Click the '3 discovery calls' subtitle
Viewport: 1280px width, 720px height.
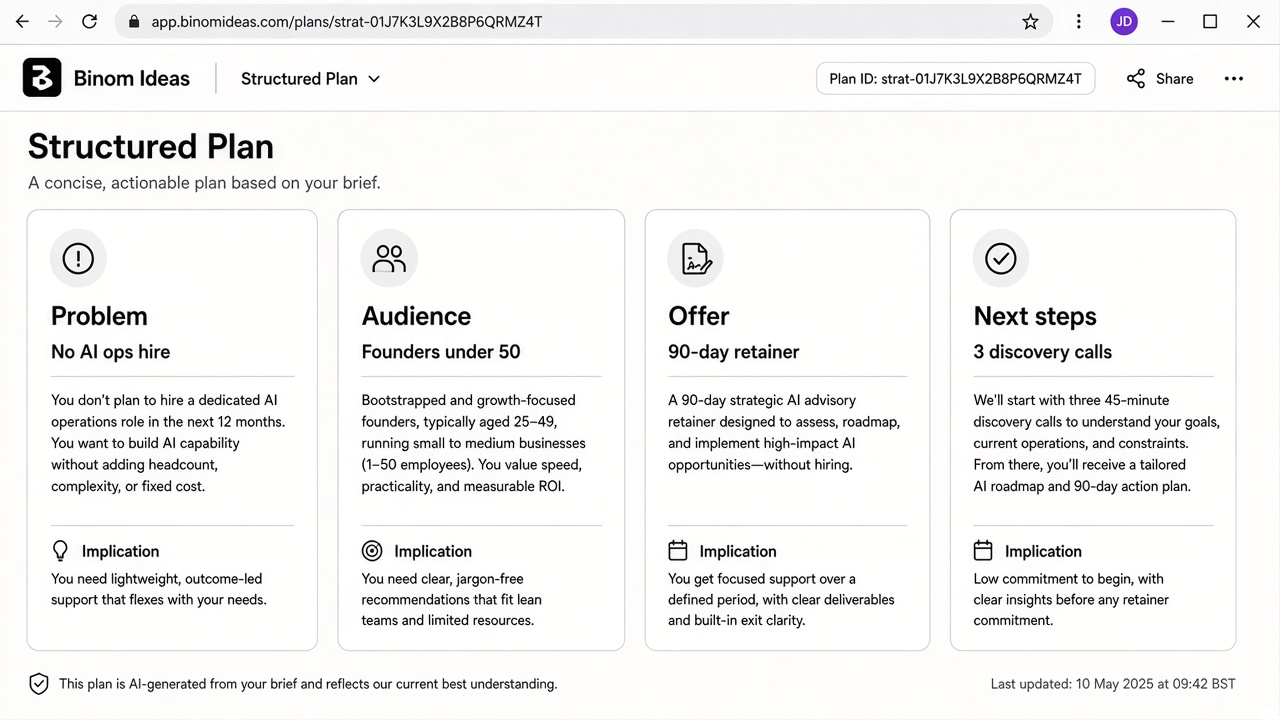pyautogui.click(x=1043, y=352)
